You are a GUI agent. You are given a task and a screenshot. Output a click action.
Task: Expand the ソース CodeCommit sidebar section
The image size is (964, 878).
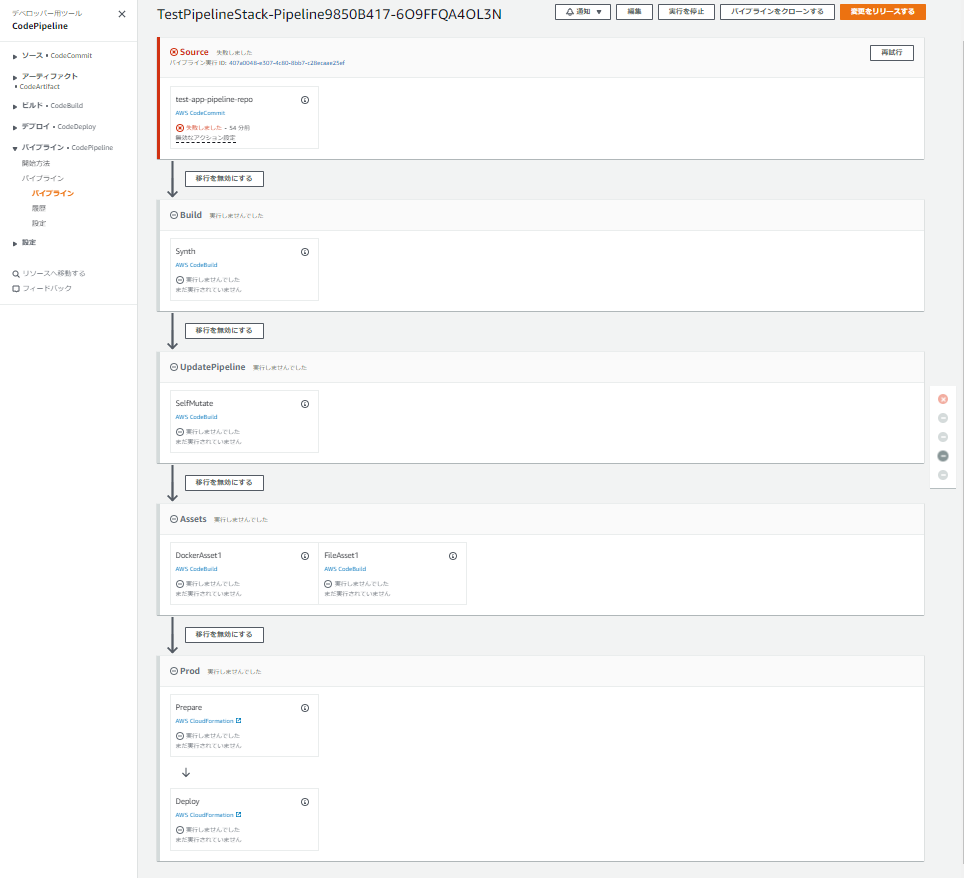[15, 57]
